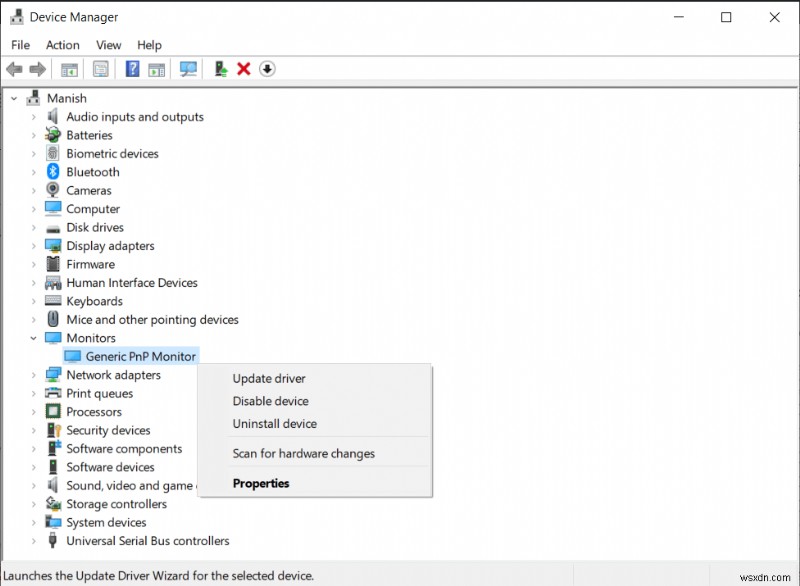The height and width of the screenshot is (586, 800).
Task: Click the Scan for hardware changes toolbar icon
Action: [x=189, y=68]
